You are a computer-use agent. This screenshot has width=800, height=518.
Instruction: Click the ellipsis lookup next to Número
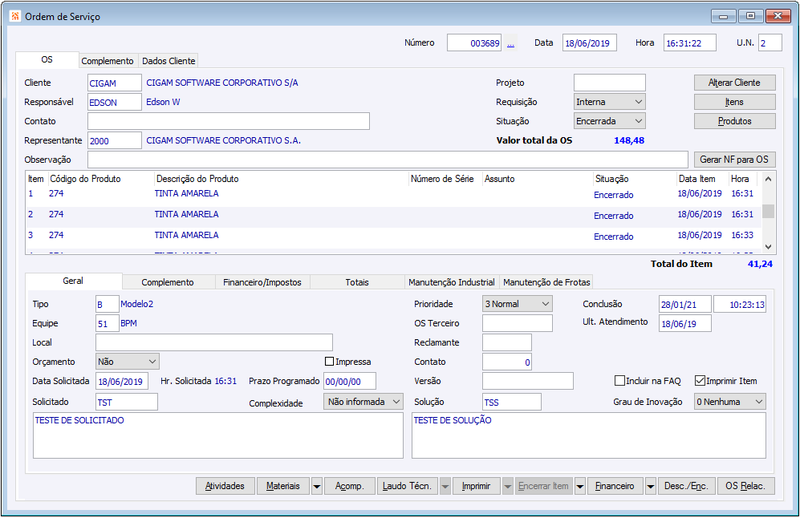(511, 43)
